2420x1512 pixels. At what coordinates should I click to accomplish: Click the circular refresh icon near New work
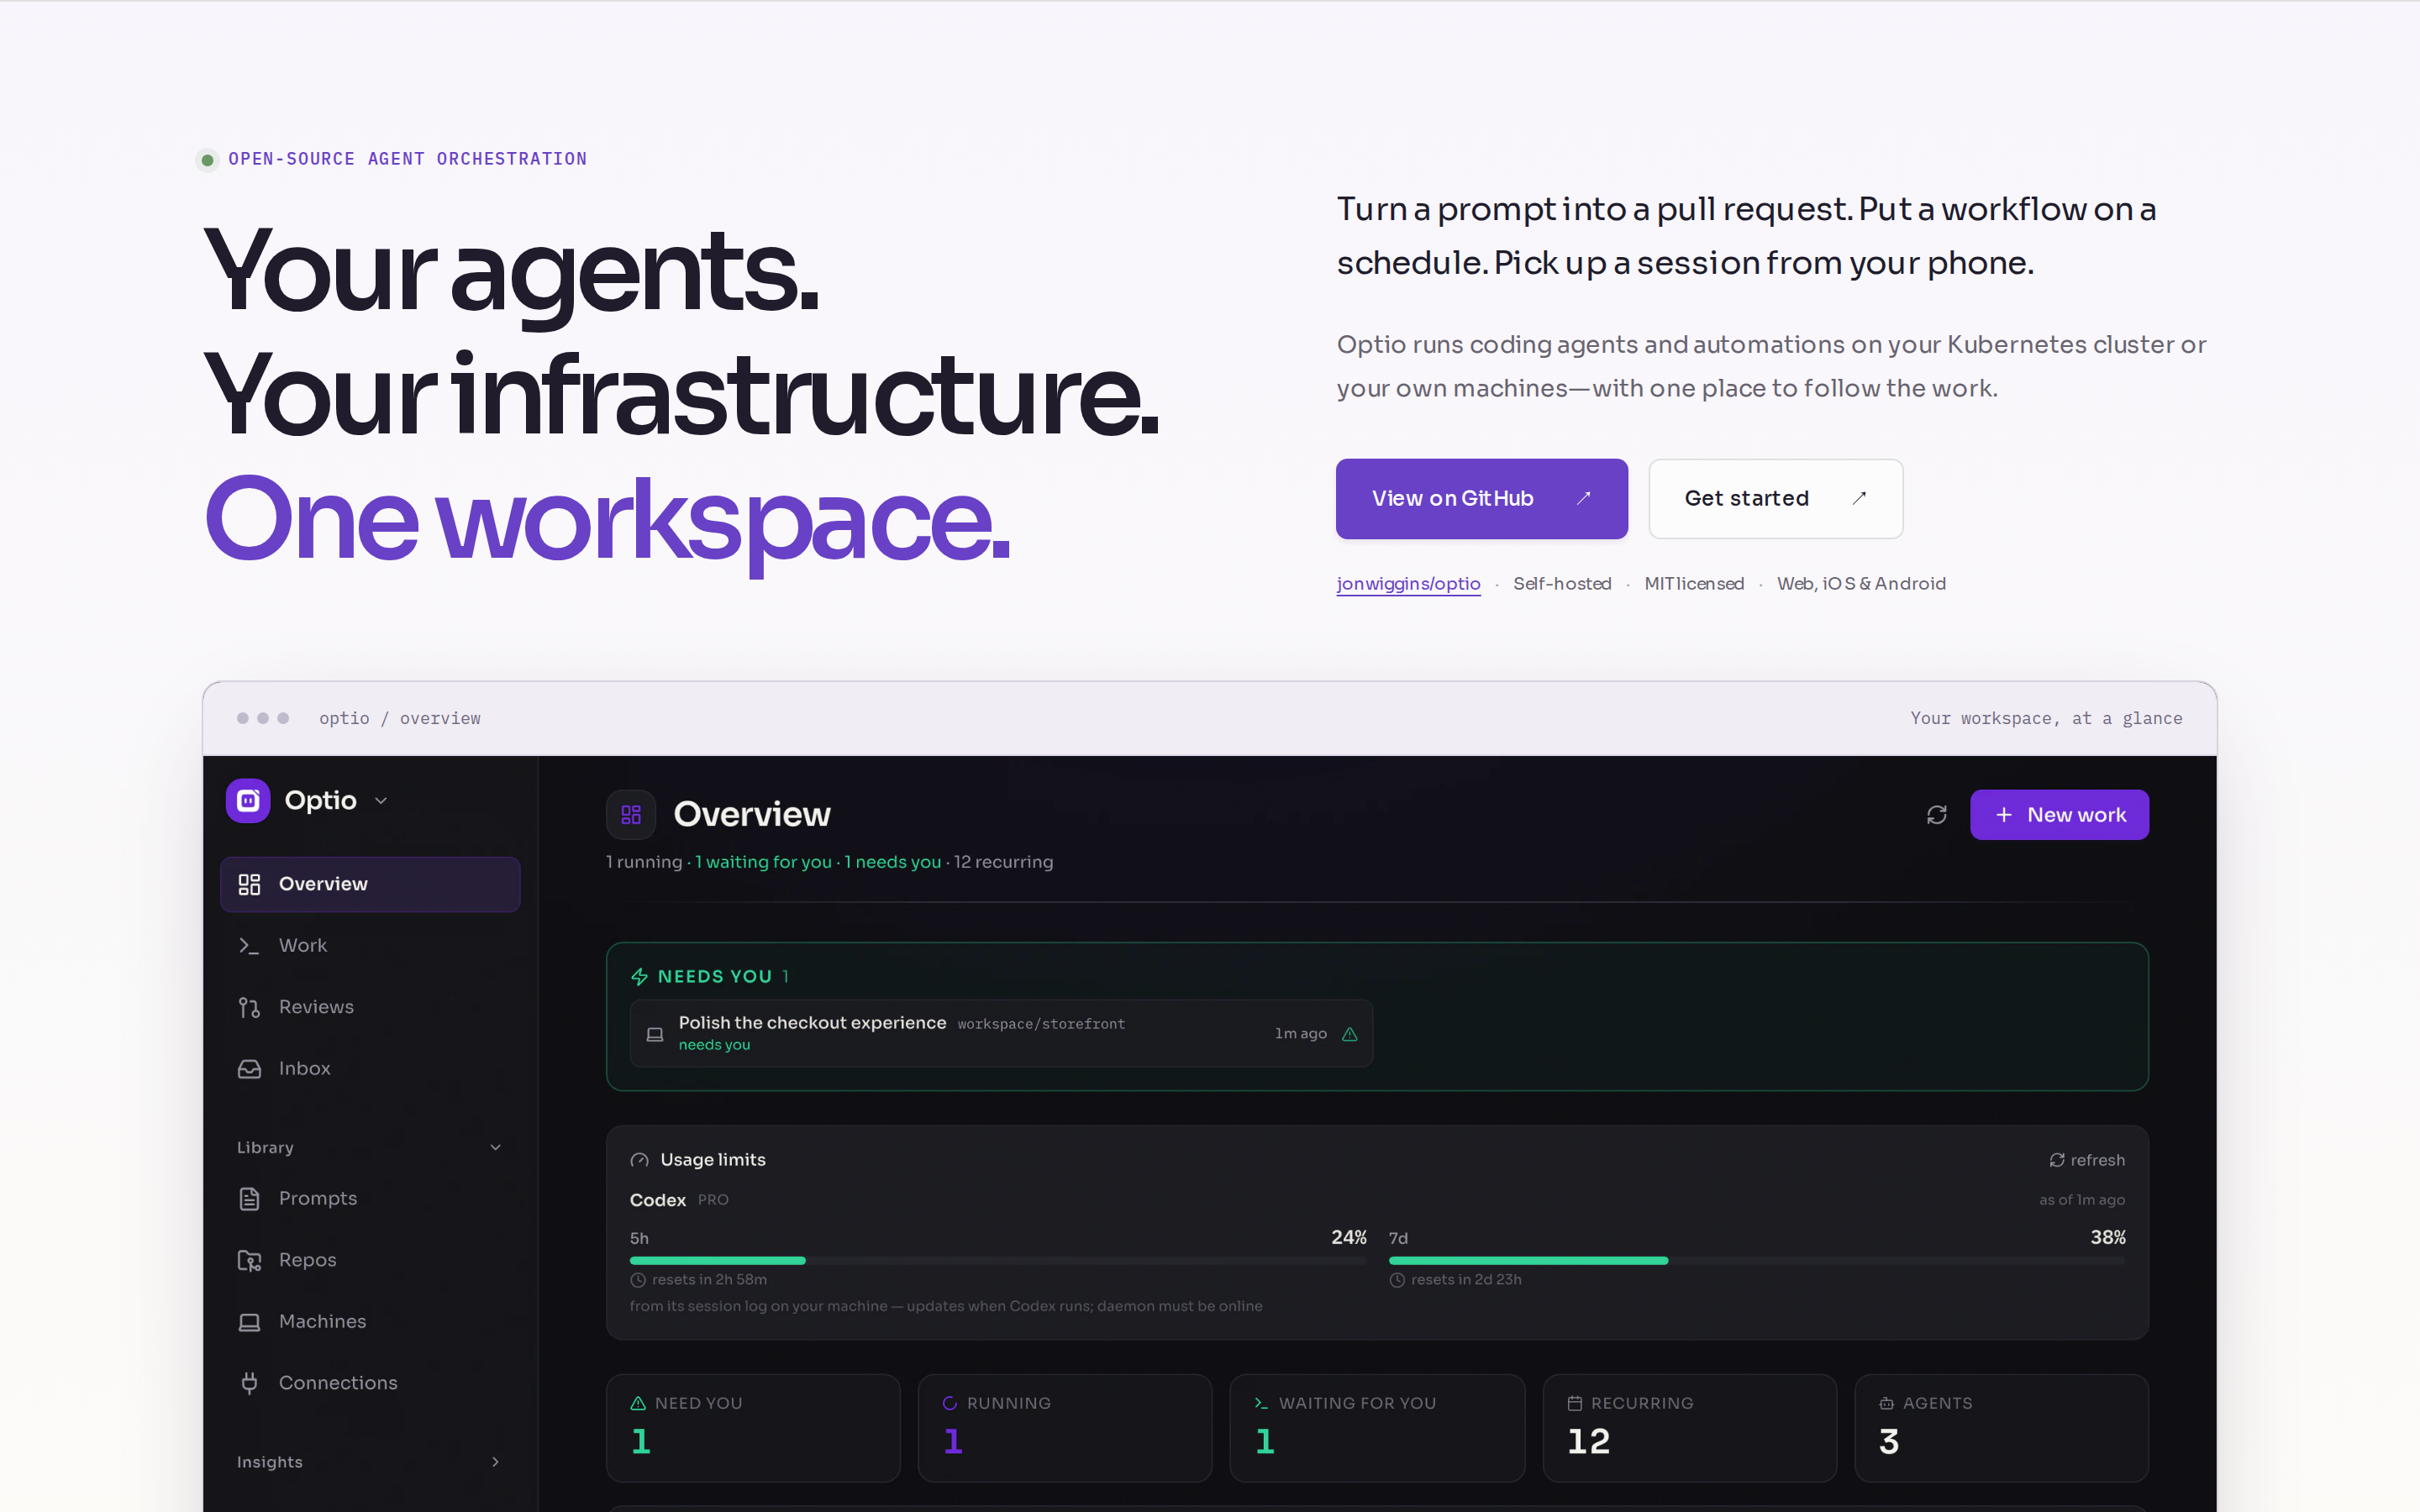click(x=1936, y=815)
